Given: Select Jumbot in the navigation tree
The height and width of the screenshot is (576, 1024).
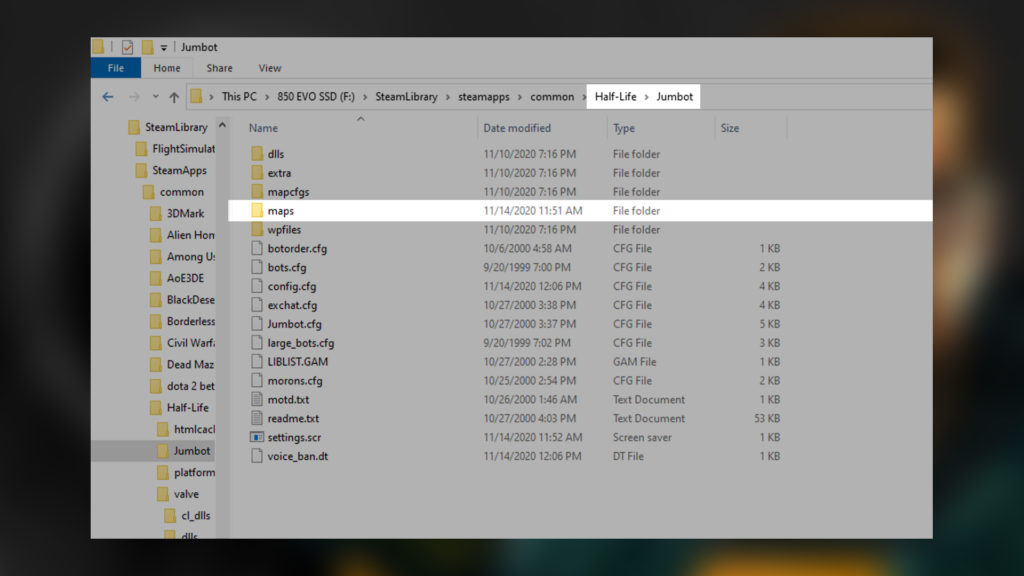Looking at the screenshot, I should (x=192, y=451).
